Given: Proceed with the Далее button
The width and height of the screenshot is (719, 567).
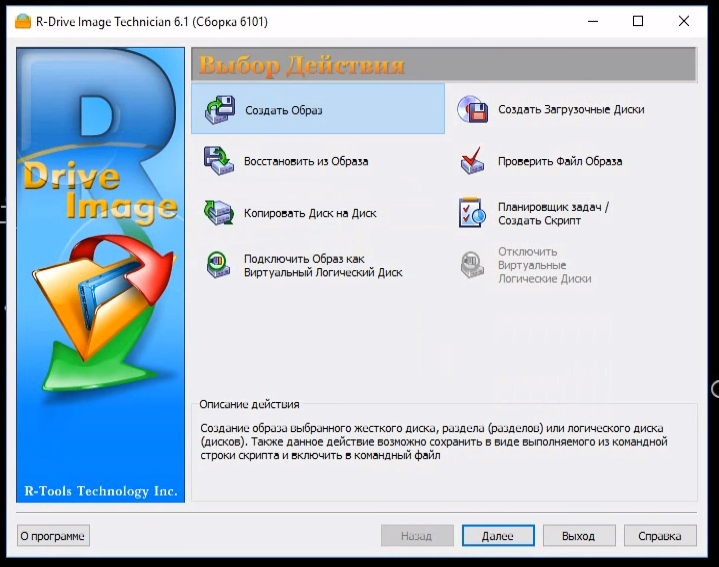Looking at the screenshot, I should point(498,536).
